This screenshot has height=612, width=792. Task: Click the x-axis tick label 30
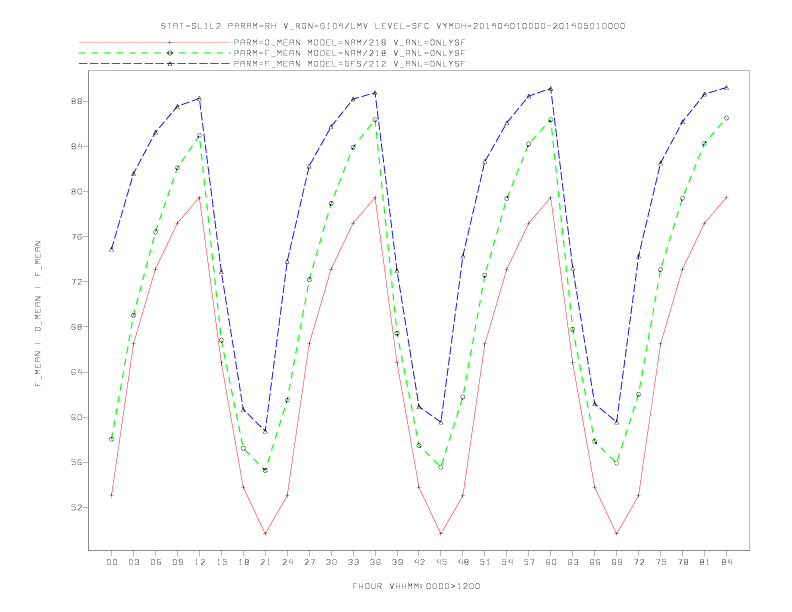[331, 562]
